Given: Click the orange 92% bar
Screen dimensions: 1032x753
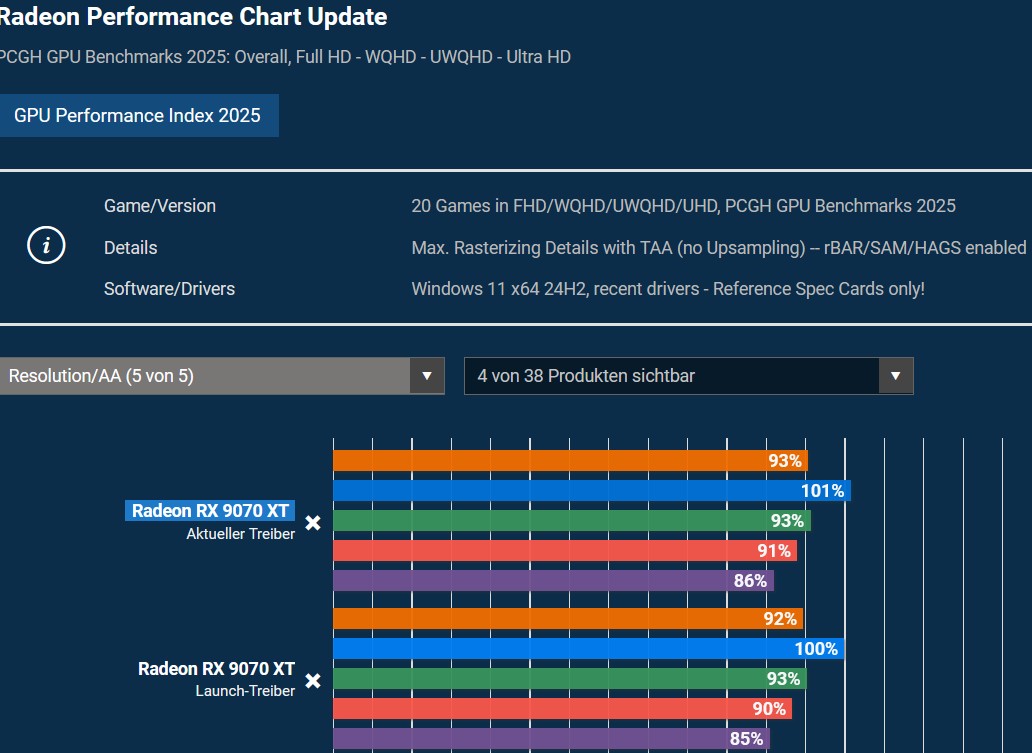Looking at the screenshot, I should tap(568, 618).
